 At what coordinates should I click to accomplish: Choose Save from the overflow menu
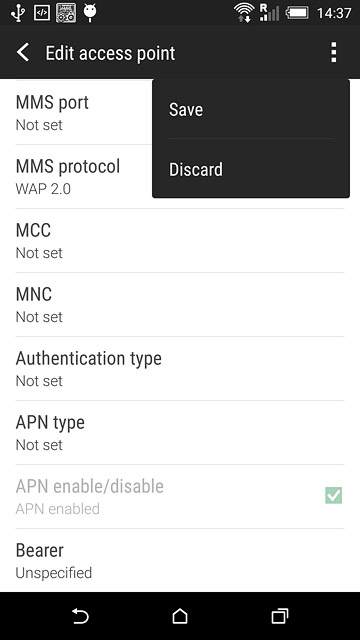251,109
